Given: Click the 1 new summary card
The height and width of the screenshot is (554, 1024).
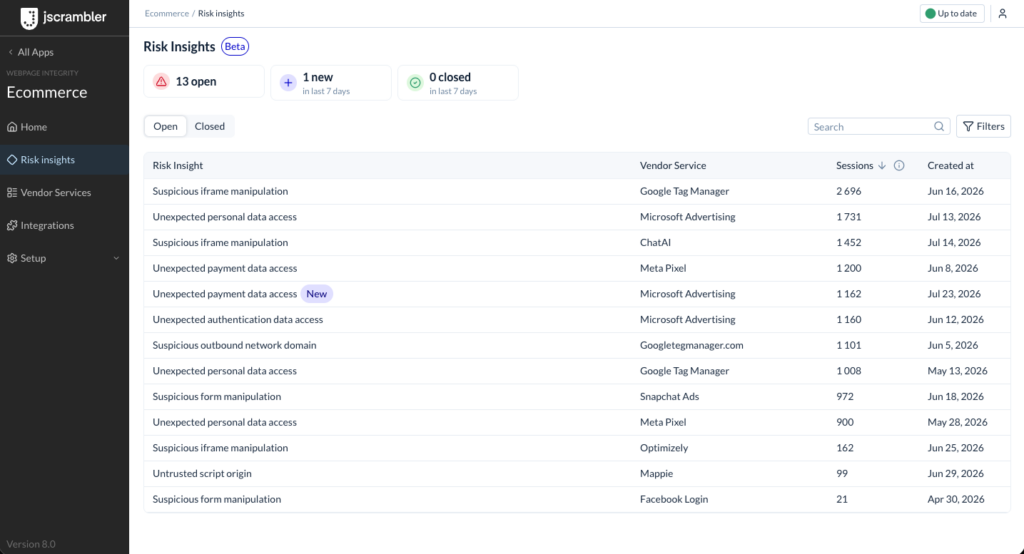Looking at the screenshot, I should tap(331, 82).
